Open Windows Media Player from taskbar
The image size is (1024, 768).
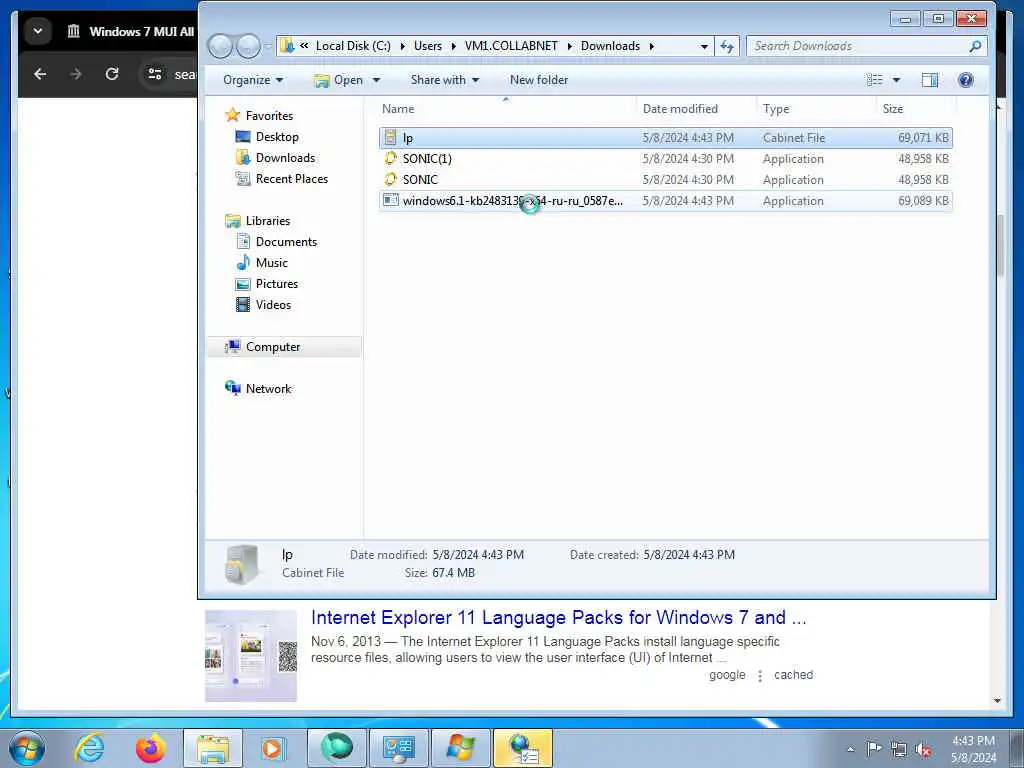click(272, 748)
